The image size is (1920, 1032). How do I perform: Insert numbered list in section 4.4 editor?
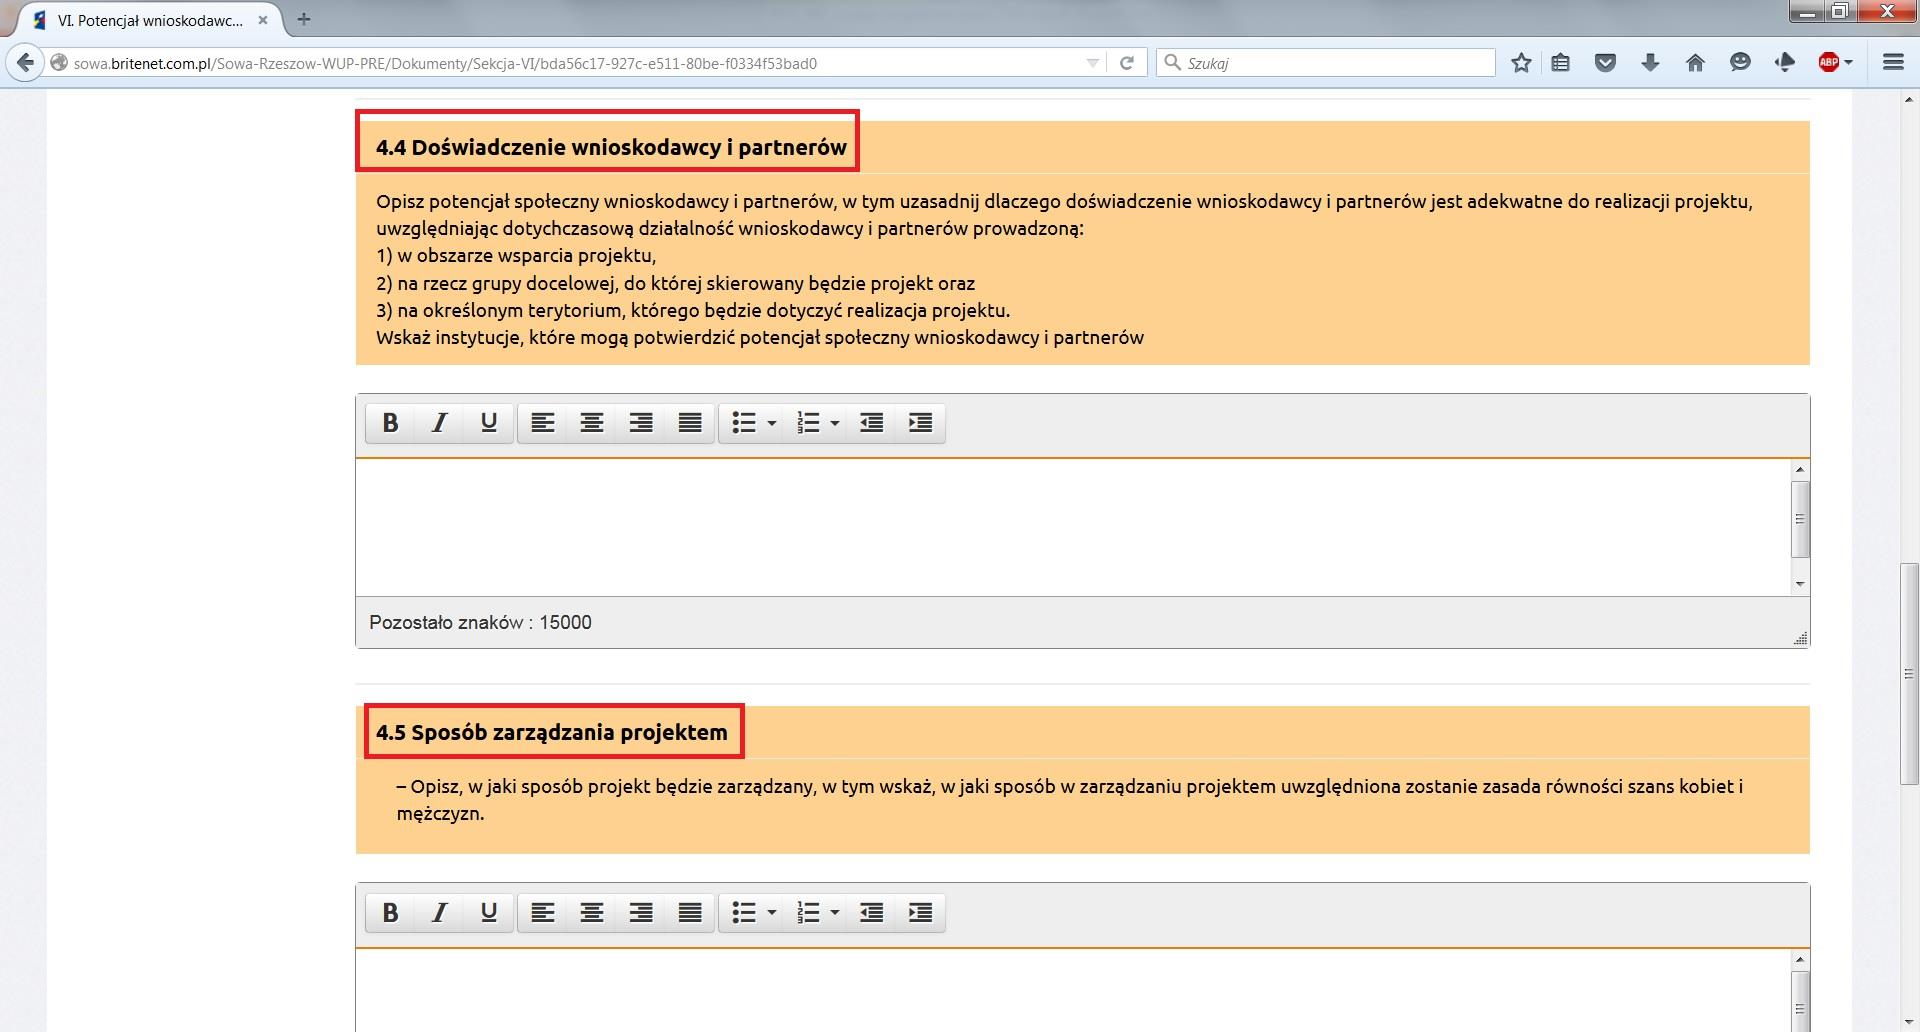click(807, 423)
